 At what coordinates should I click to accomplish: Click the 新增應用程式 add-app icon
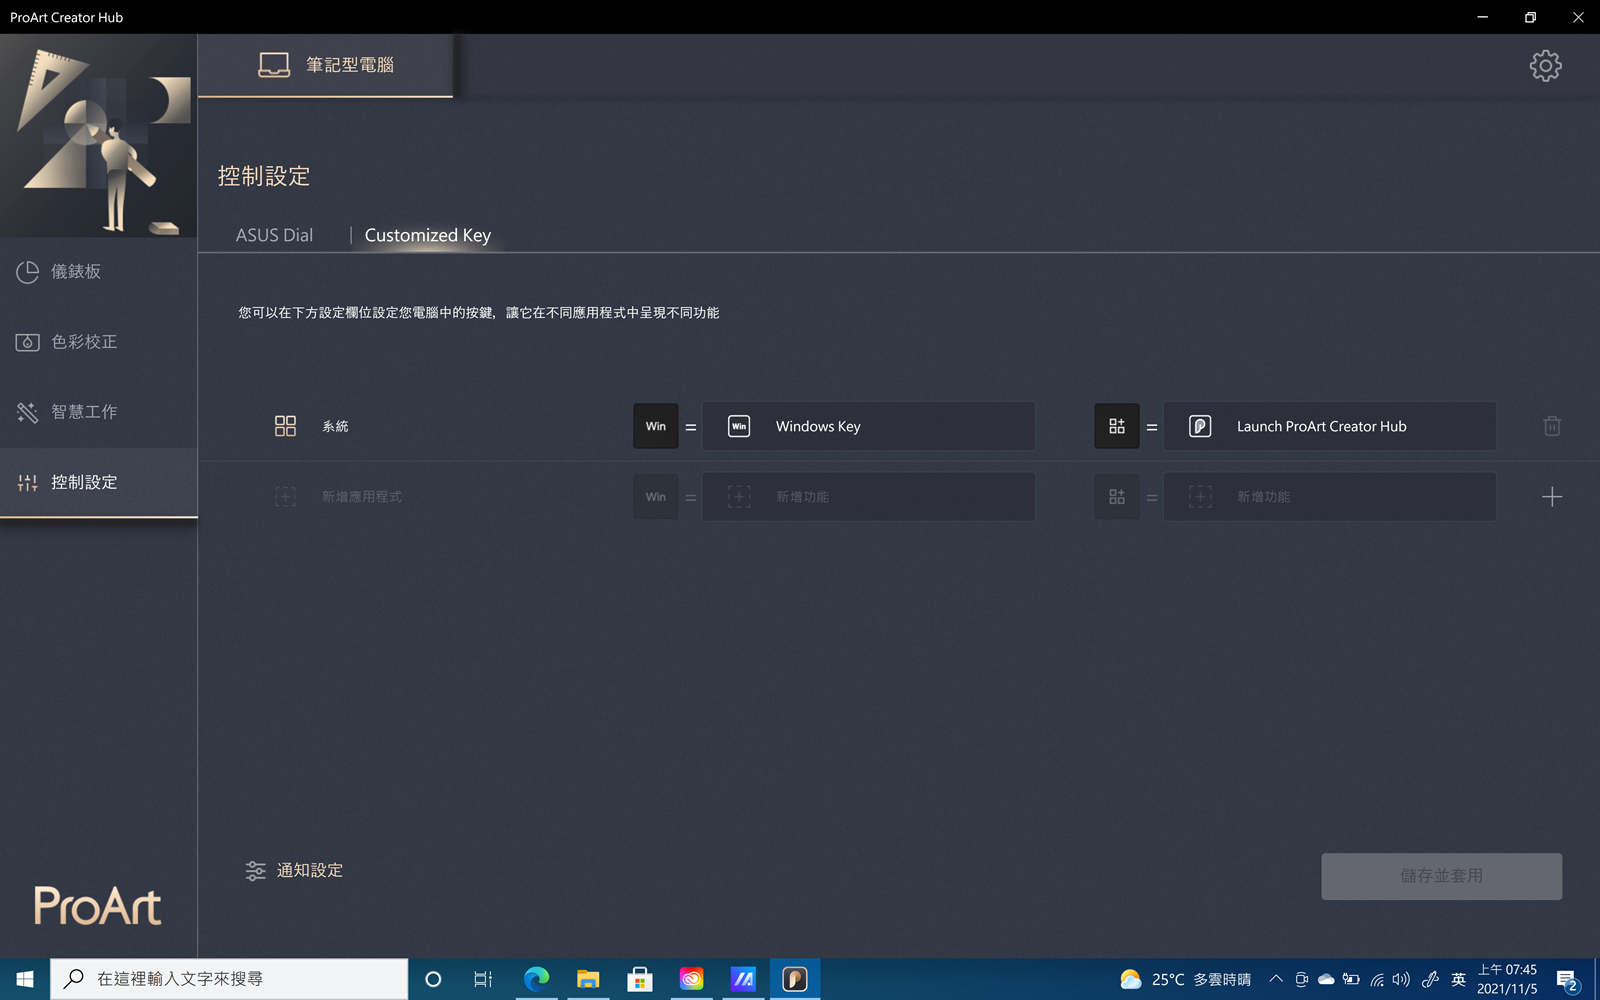click(285, 497)
